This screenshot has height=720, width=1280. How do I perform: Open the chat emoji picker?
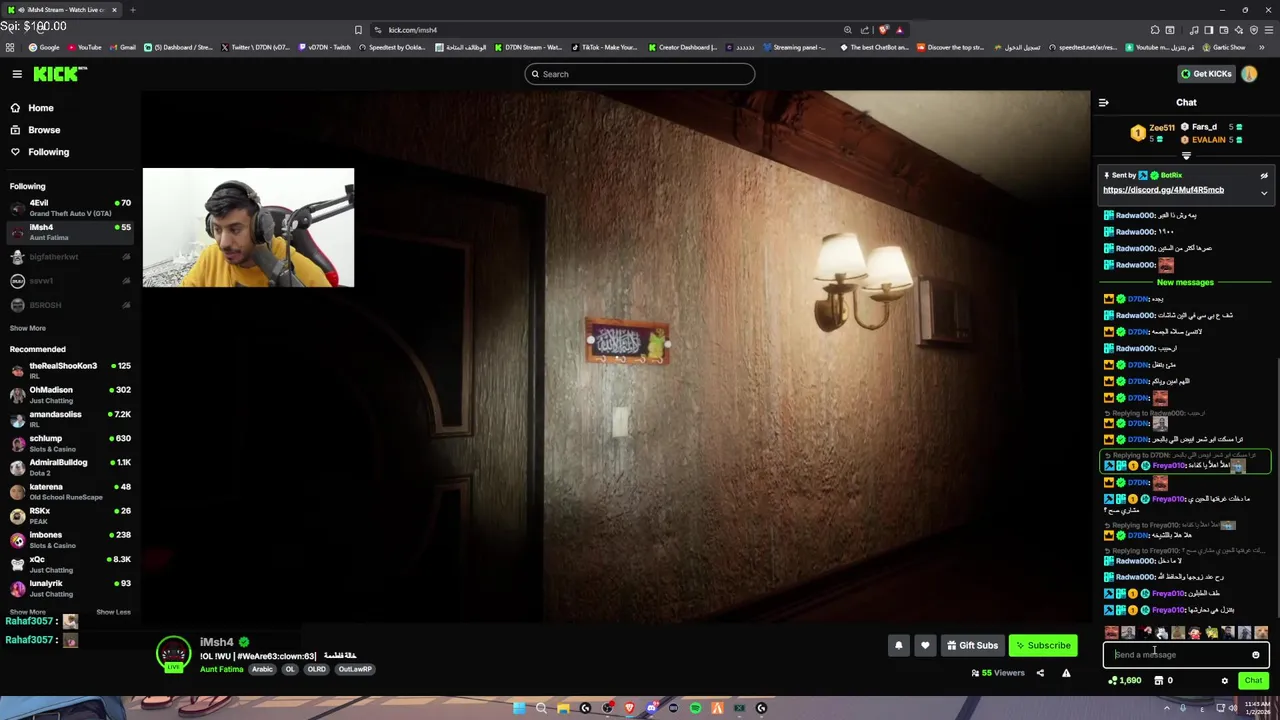1256,655
